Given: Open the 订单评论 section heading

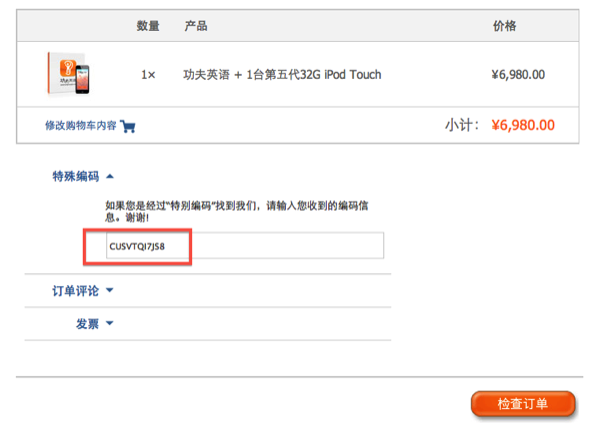Looking at the screenshot, I should tap(76, 291).
